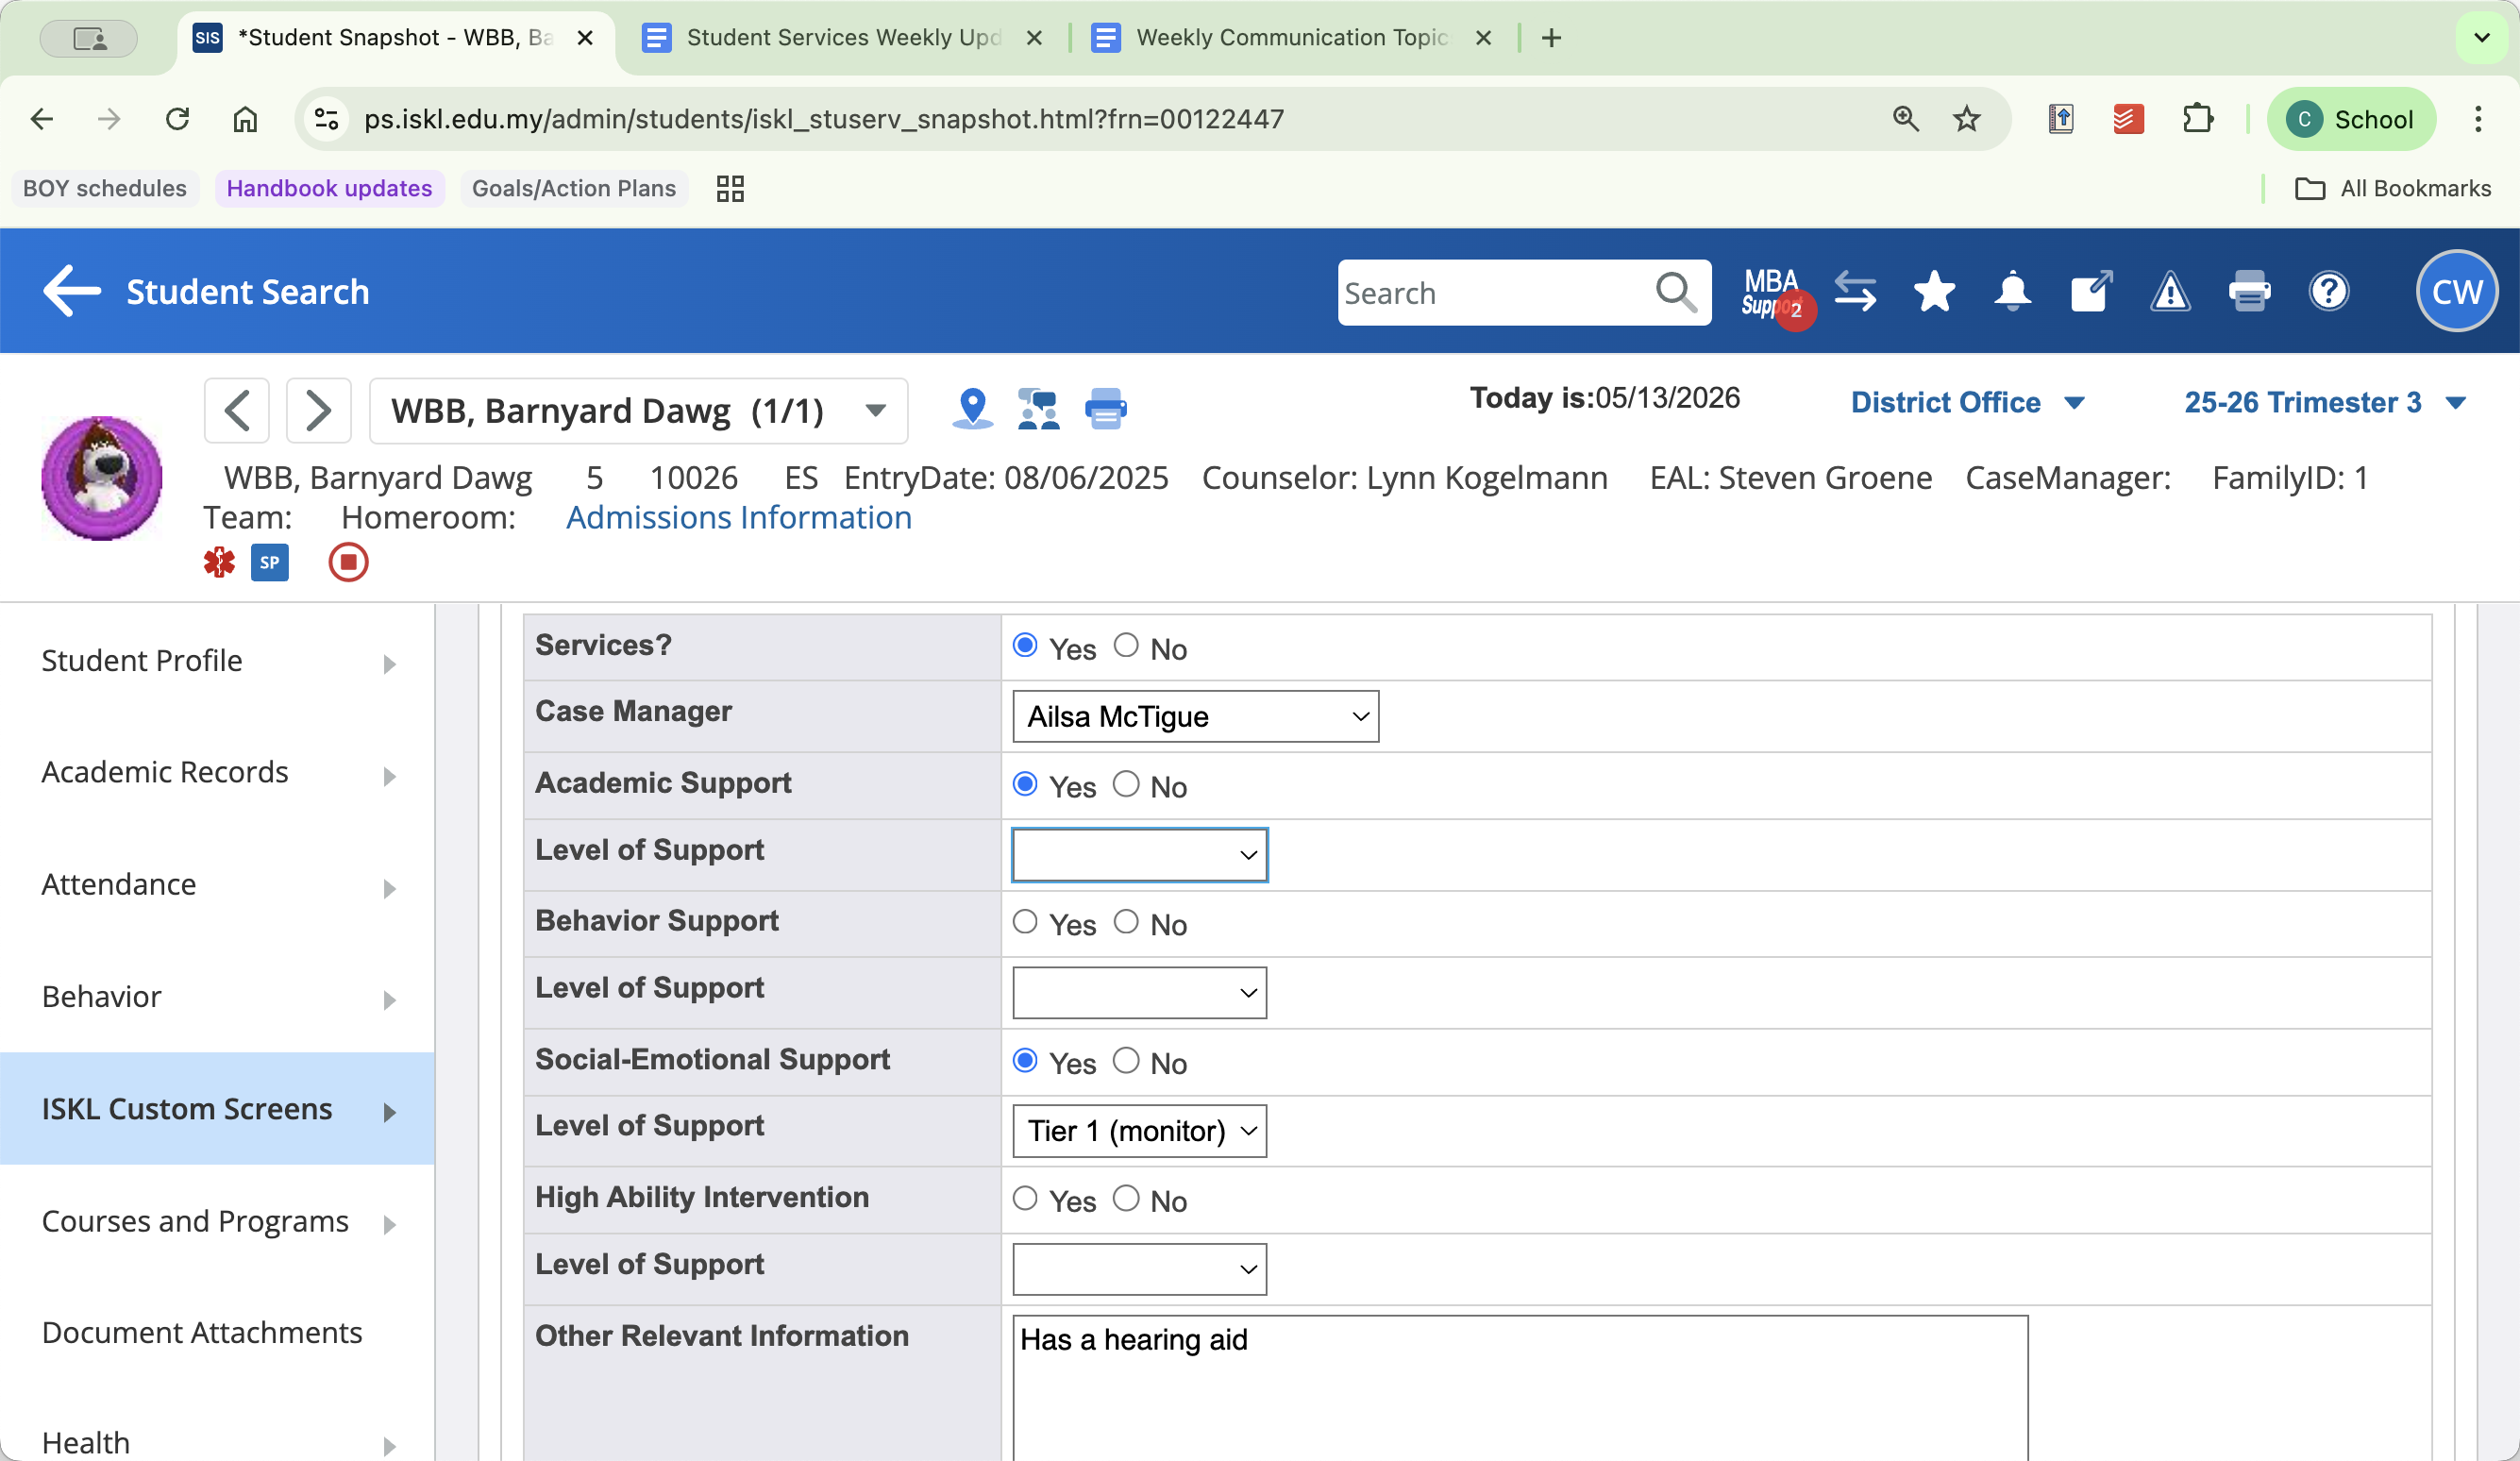Open the Admissions Information link
Viewport: 2520px width, 1461px height.
[x=738, y=517]
